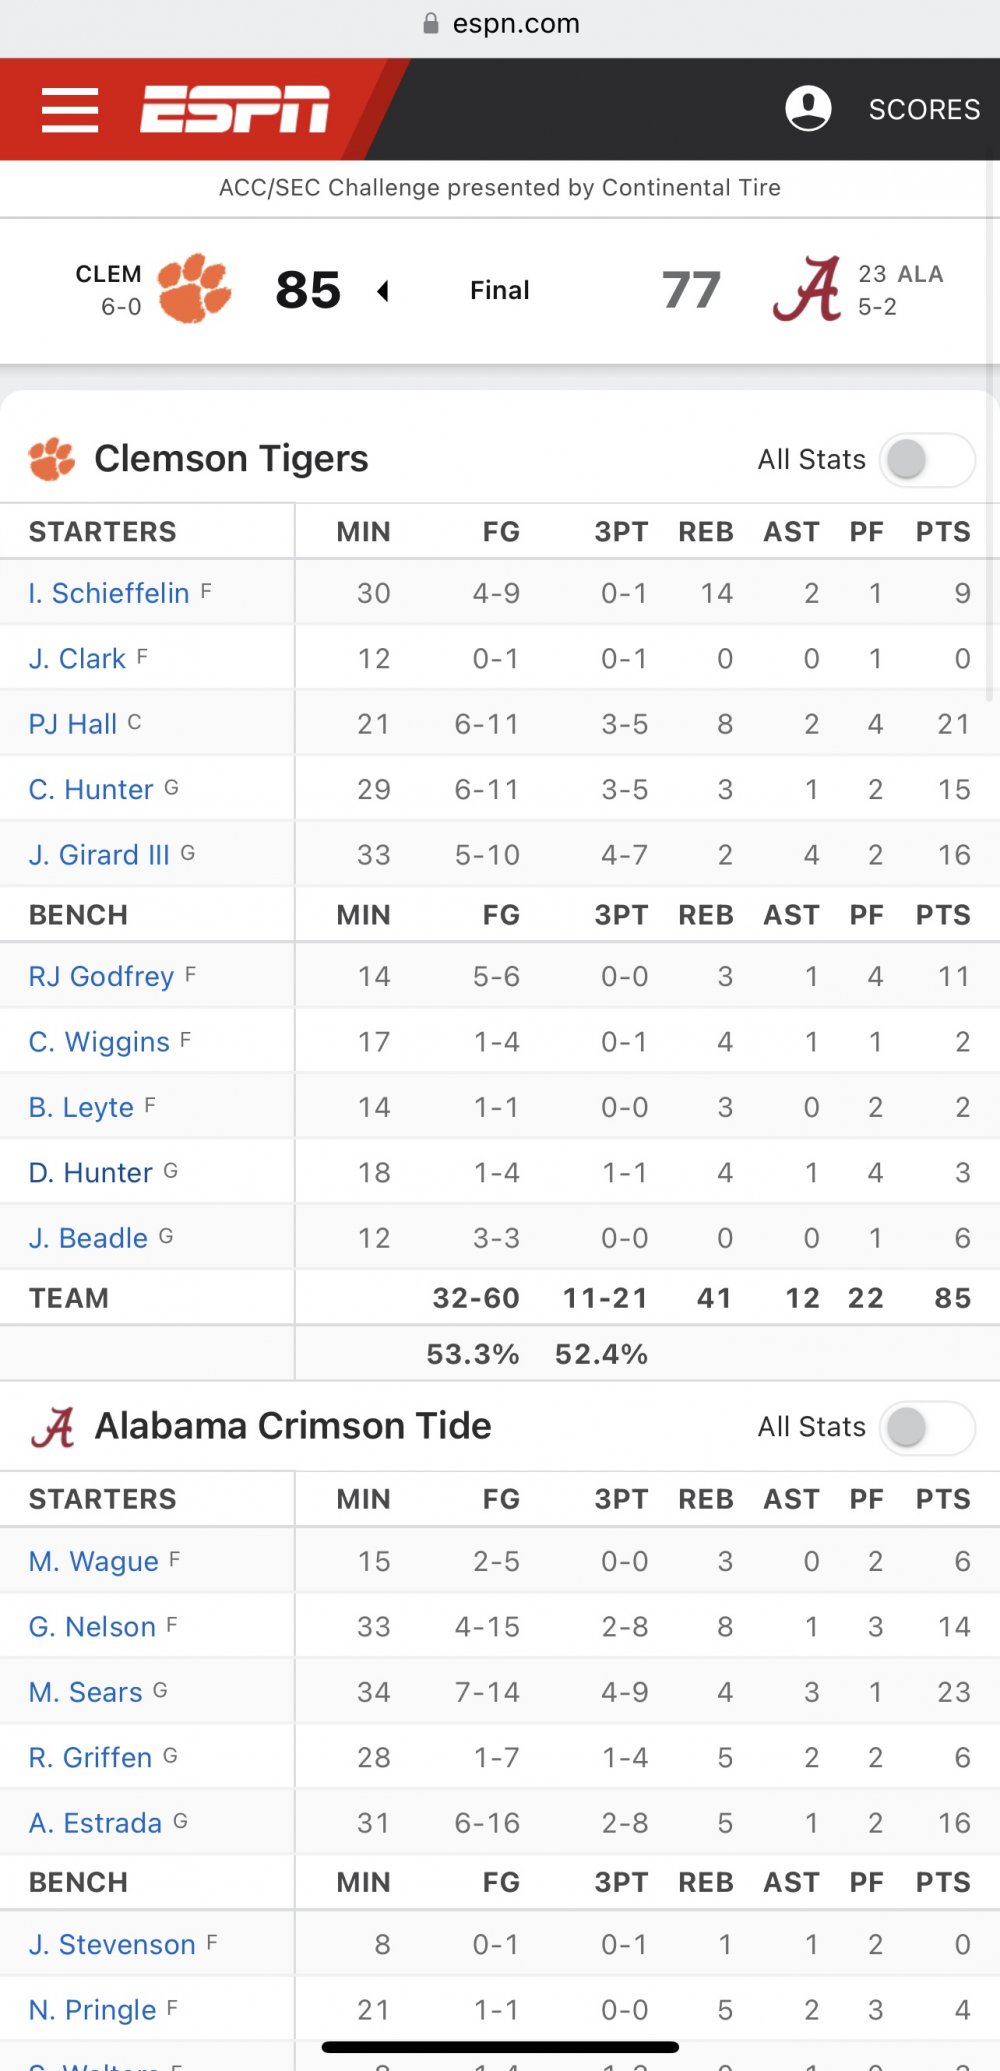Open M. Sears player link
Image resolution: width=1000 pixels, height=2071 pixels.
[86, 1692]
